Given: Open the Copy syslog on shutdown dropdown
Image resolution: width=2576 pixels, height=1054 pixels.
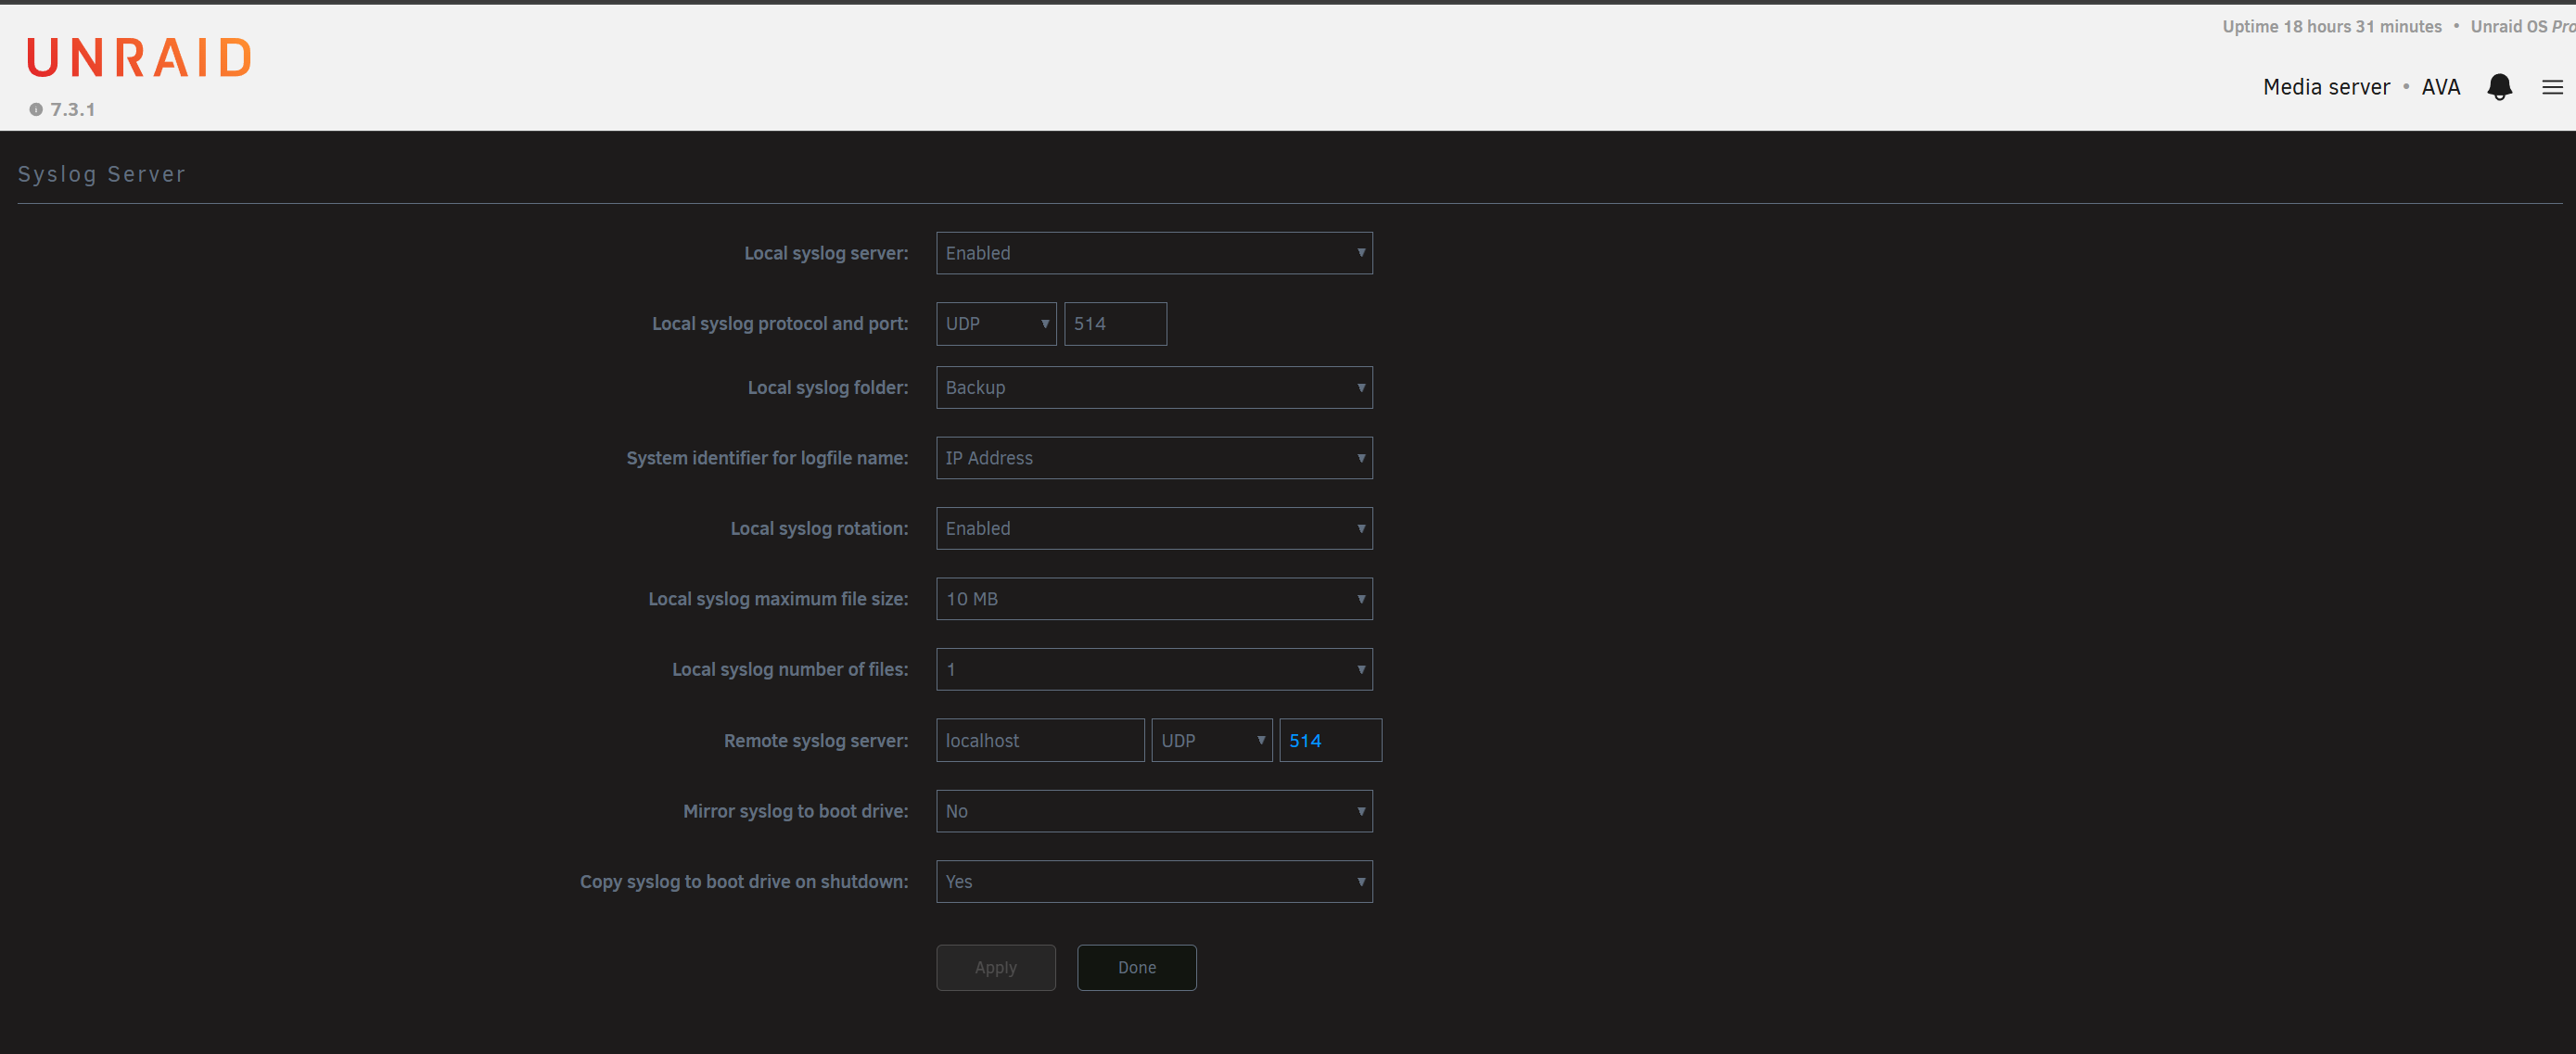Looking at the screenshot, I should (x=1154, y=881).
